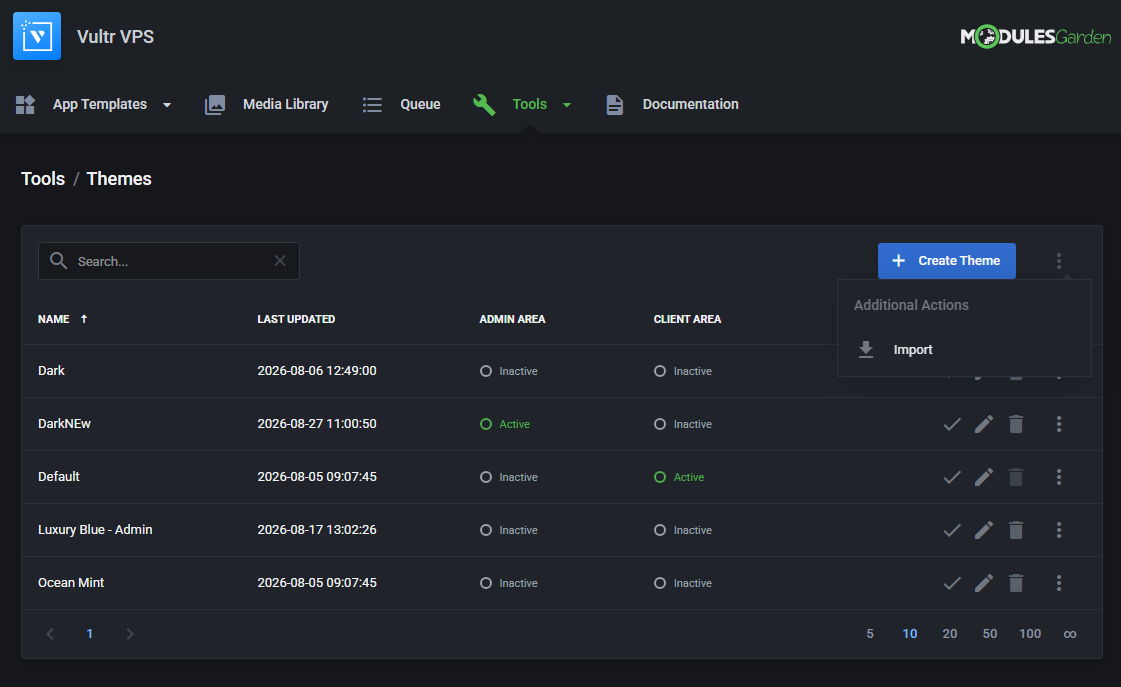
Task: Click the Media Library images icon
Action: (214, 104)
